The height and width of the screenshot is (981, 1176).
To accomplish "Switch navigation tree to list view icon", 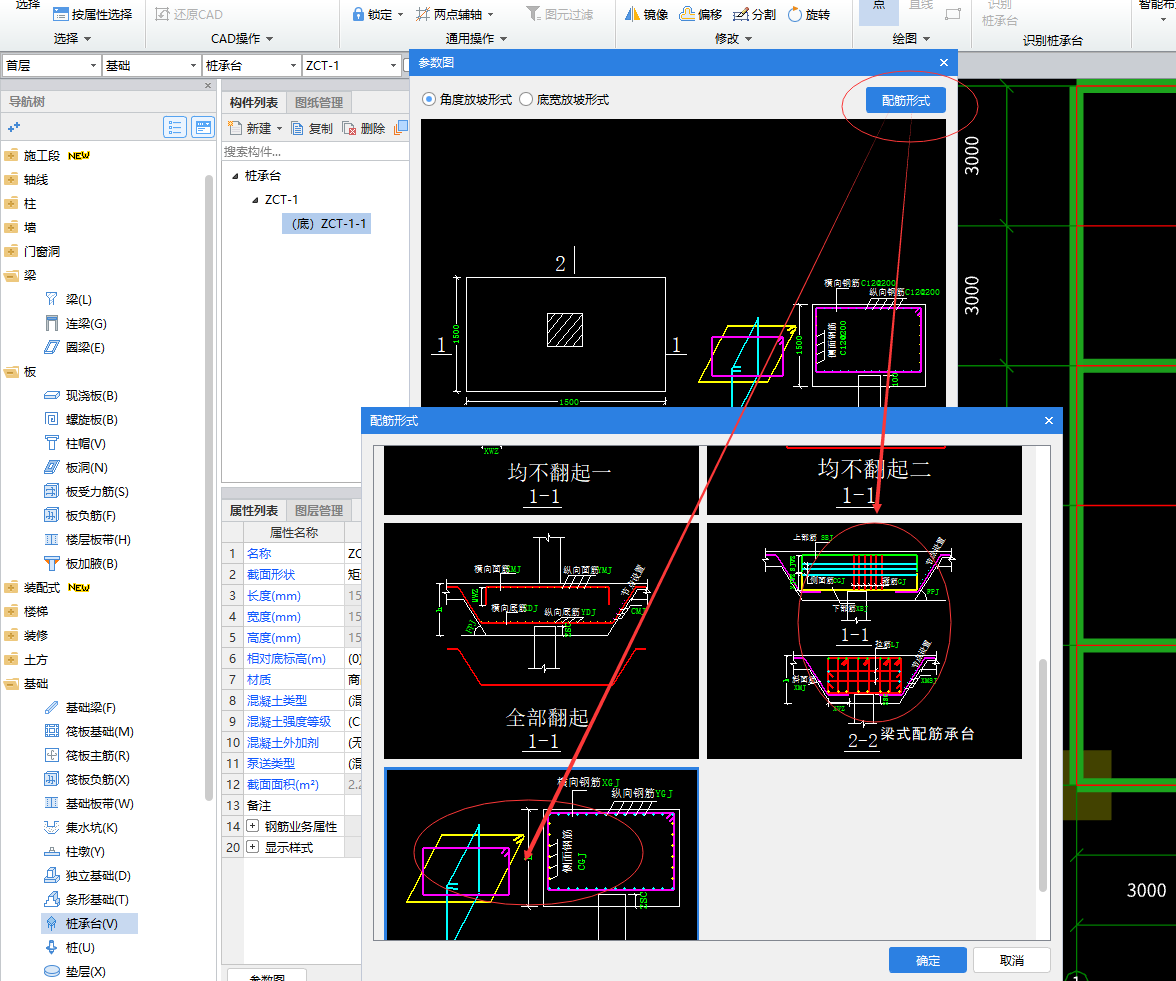I will [175, 128].
